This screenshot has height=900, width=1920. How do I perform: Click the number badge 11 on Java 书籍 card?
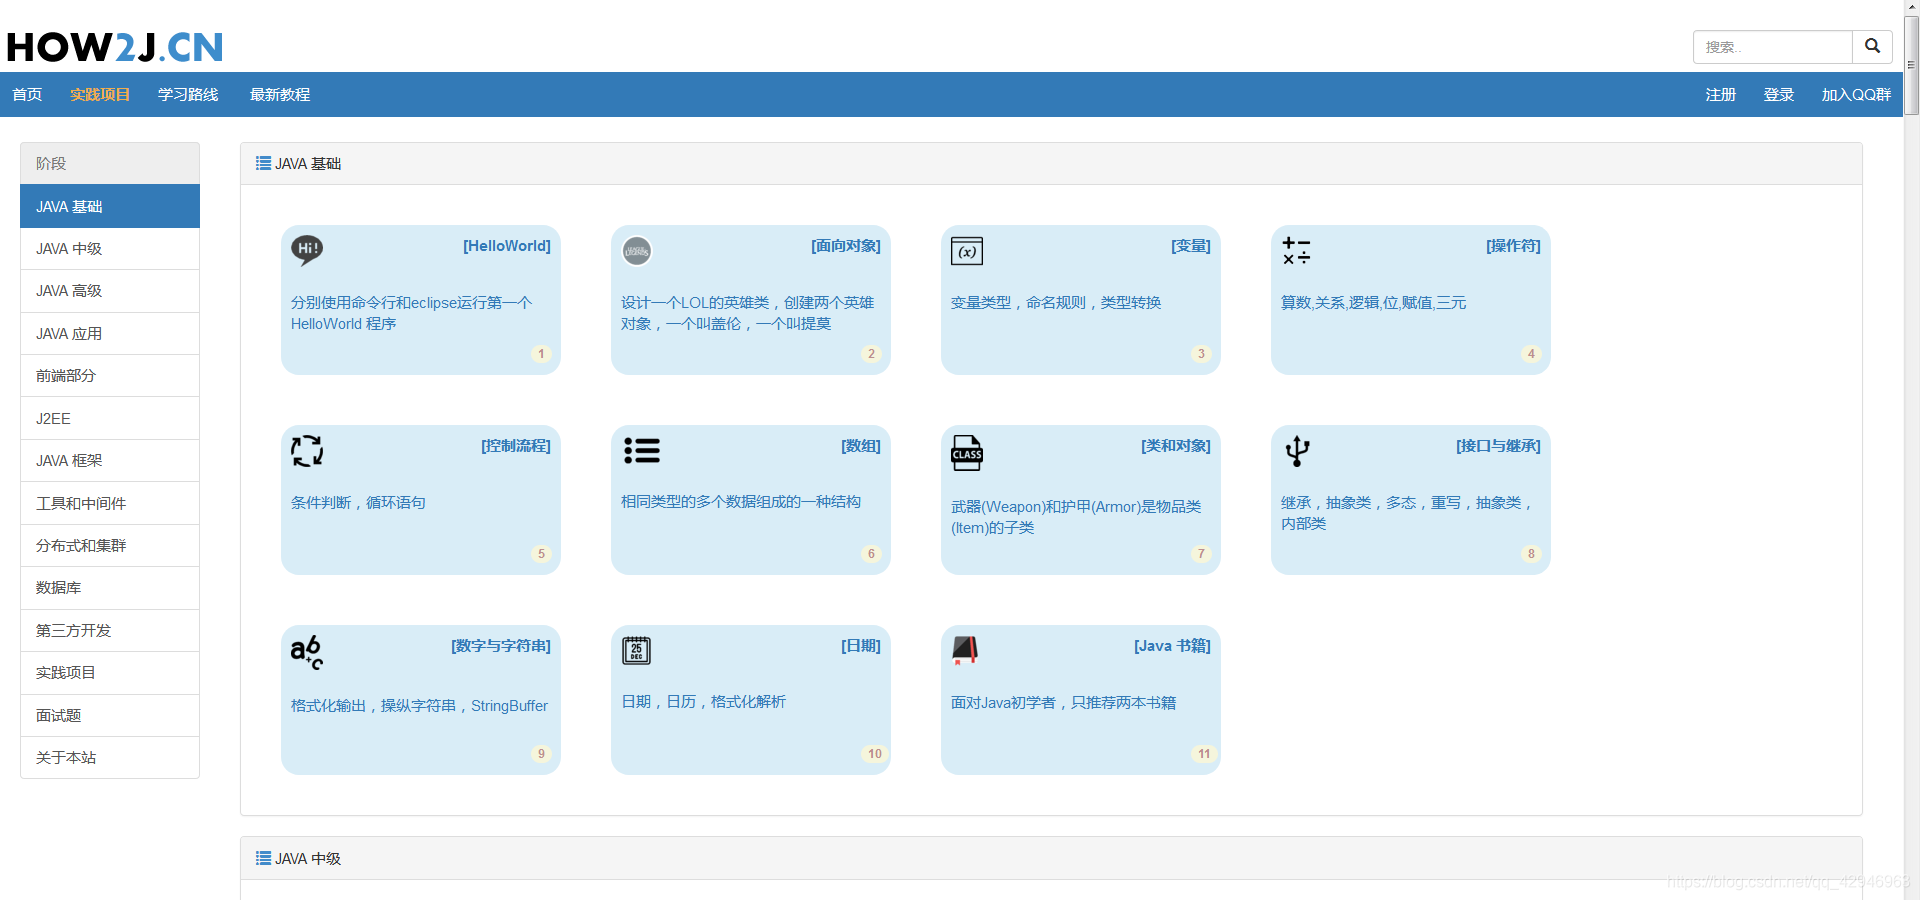pos(1204,754)
